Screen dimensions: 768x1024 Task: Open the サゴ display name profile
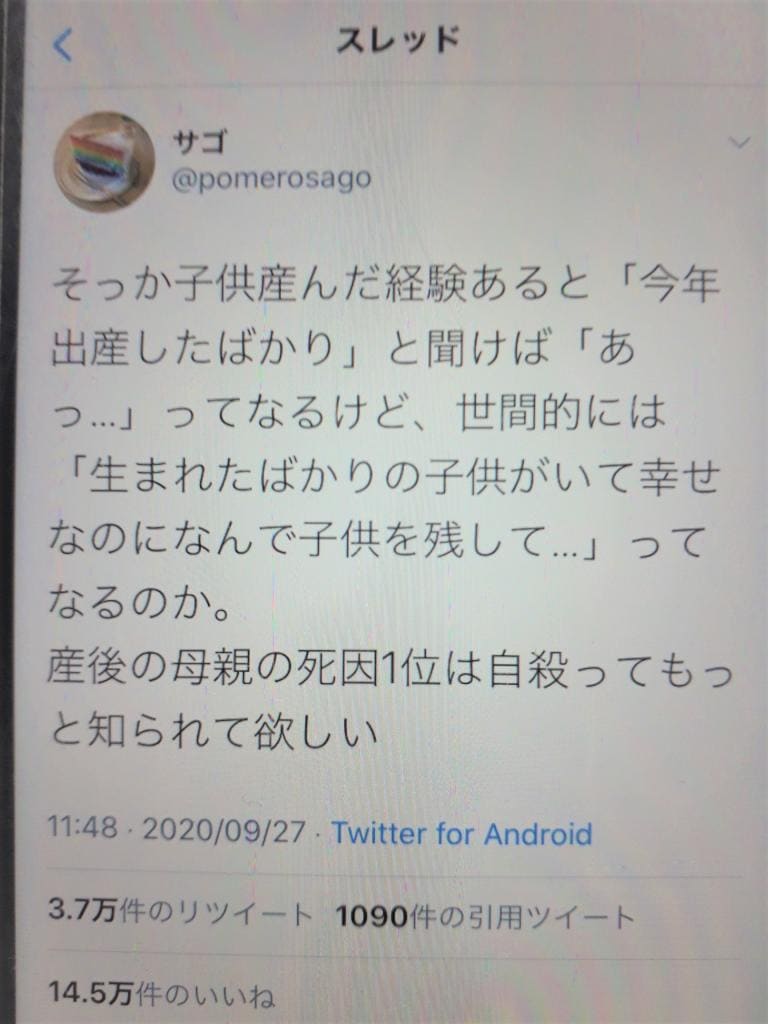pyautogui.click(x=199, y=141)
